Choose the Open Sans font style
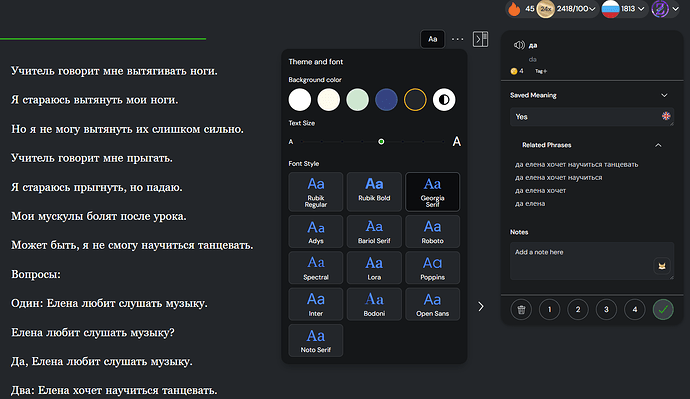 point(433,304)
